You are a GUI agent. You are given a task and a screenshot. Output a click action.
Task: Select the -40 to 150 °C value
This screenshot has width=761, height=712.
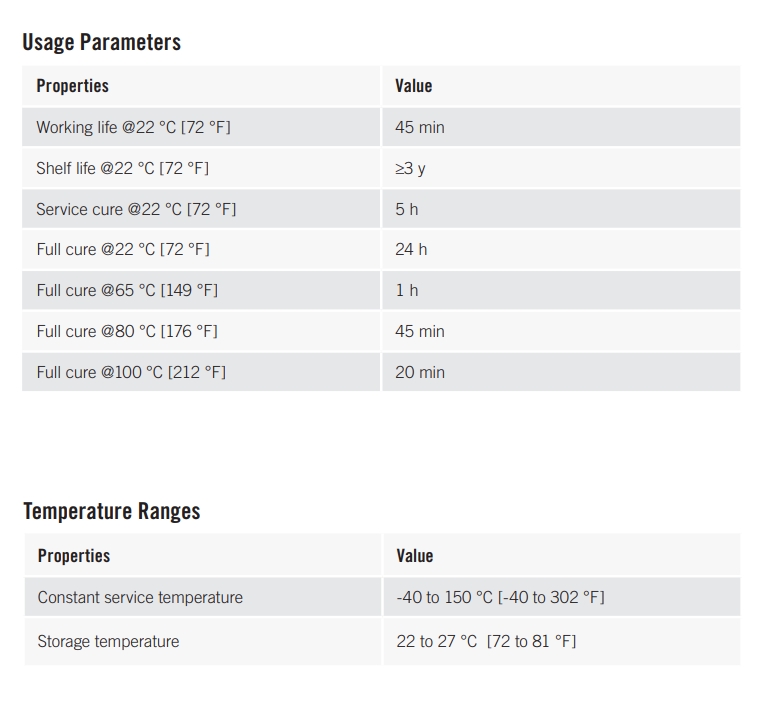tap(500, 597)
